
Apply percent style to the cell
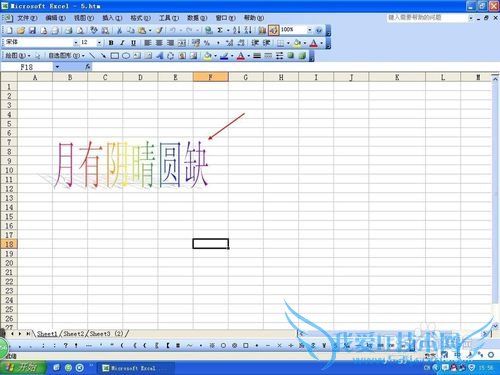coord(207,43)
